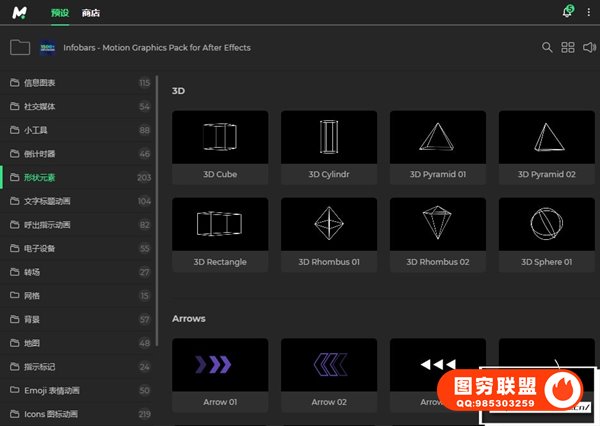Open the Emoji 表情动画 folder

(51, 390)
